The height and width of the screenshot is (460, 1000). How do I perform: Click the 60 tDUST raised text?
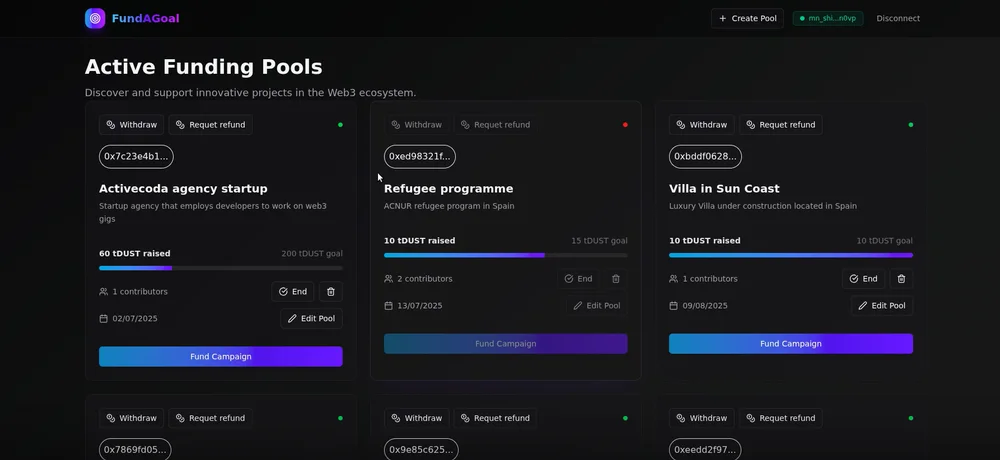(135, 253)
